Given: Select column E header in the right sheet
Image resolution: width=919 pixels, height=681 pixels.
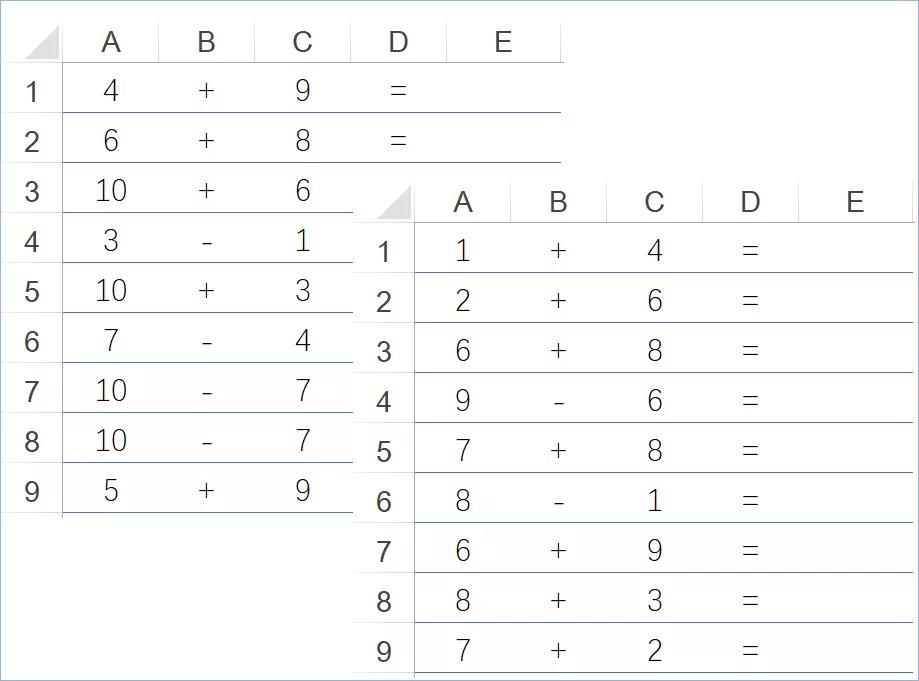Looking at the screenshot, I should pos(854,202).
